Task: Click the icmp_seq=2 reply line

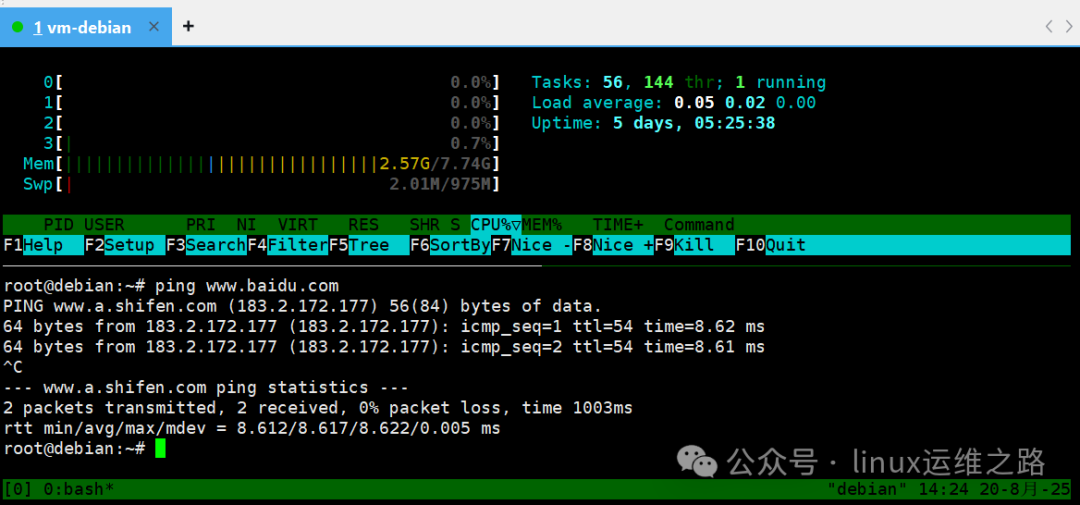Action: pos(384,347)
